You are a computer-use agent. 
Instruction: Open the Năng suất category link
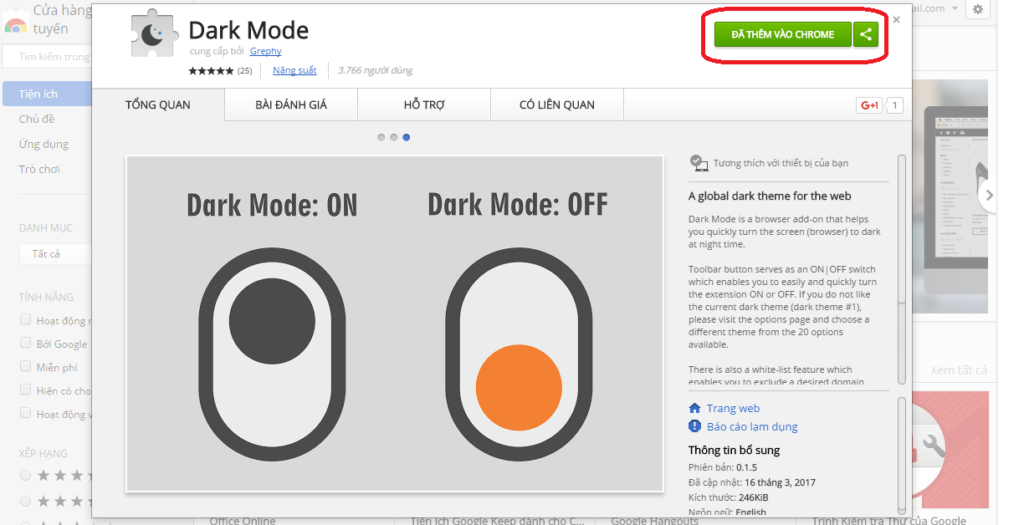coord(295,71)
